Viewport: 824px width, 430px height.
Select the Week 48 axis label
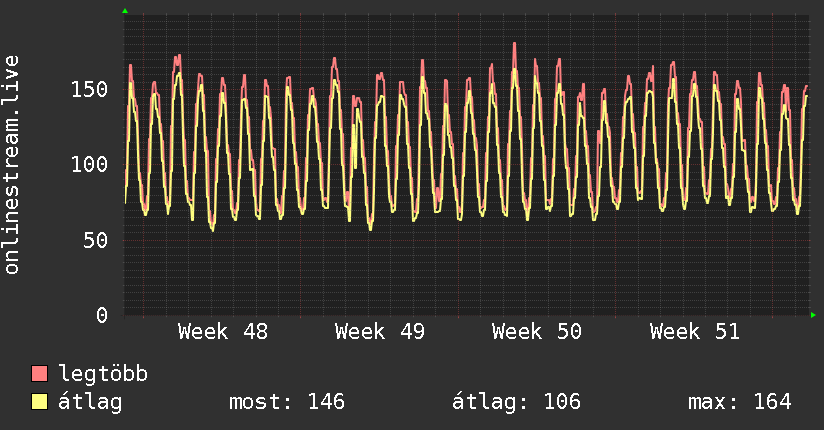223,332
